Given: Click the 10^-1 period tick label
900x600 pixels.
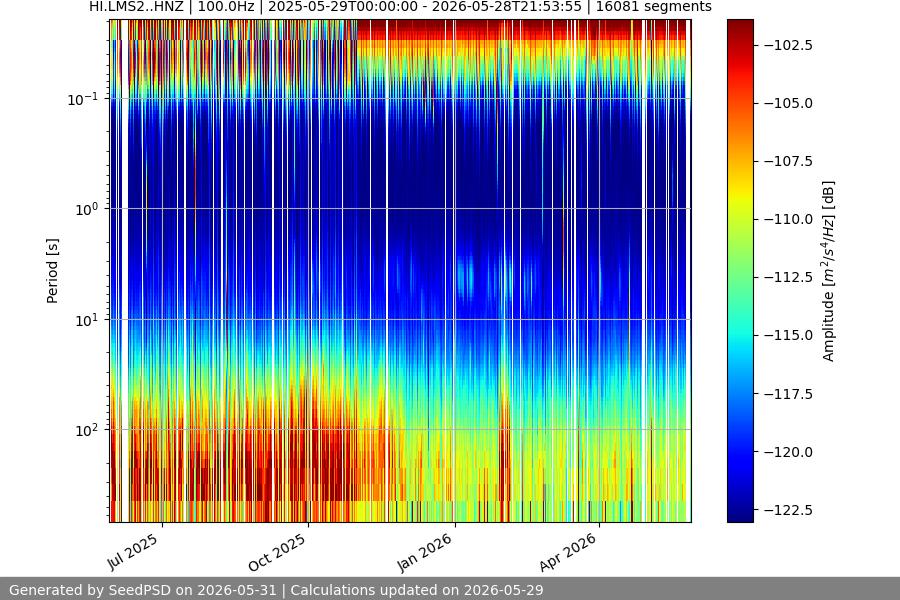Looking at the screenshot, I should (x=83, y=99).
